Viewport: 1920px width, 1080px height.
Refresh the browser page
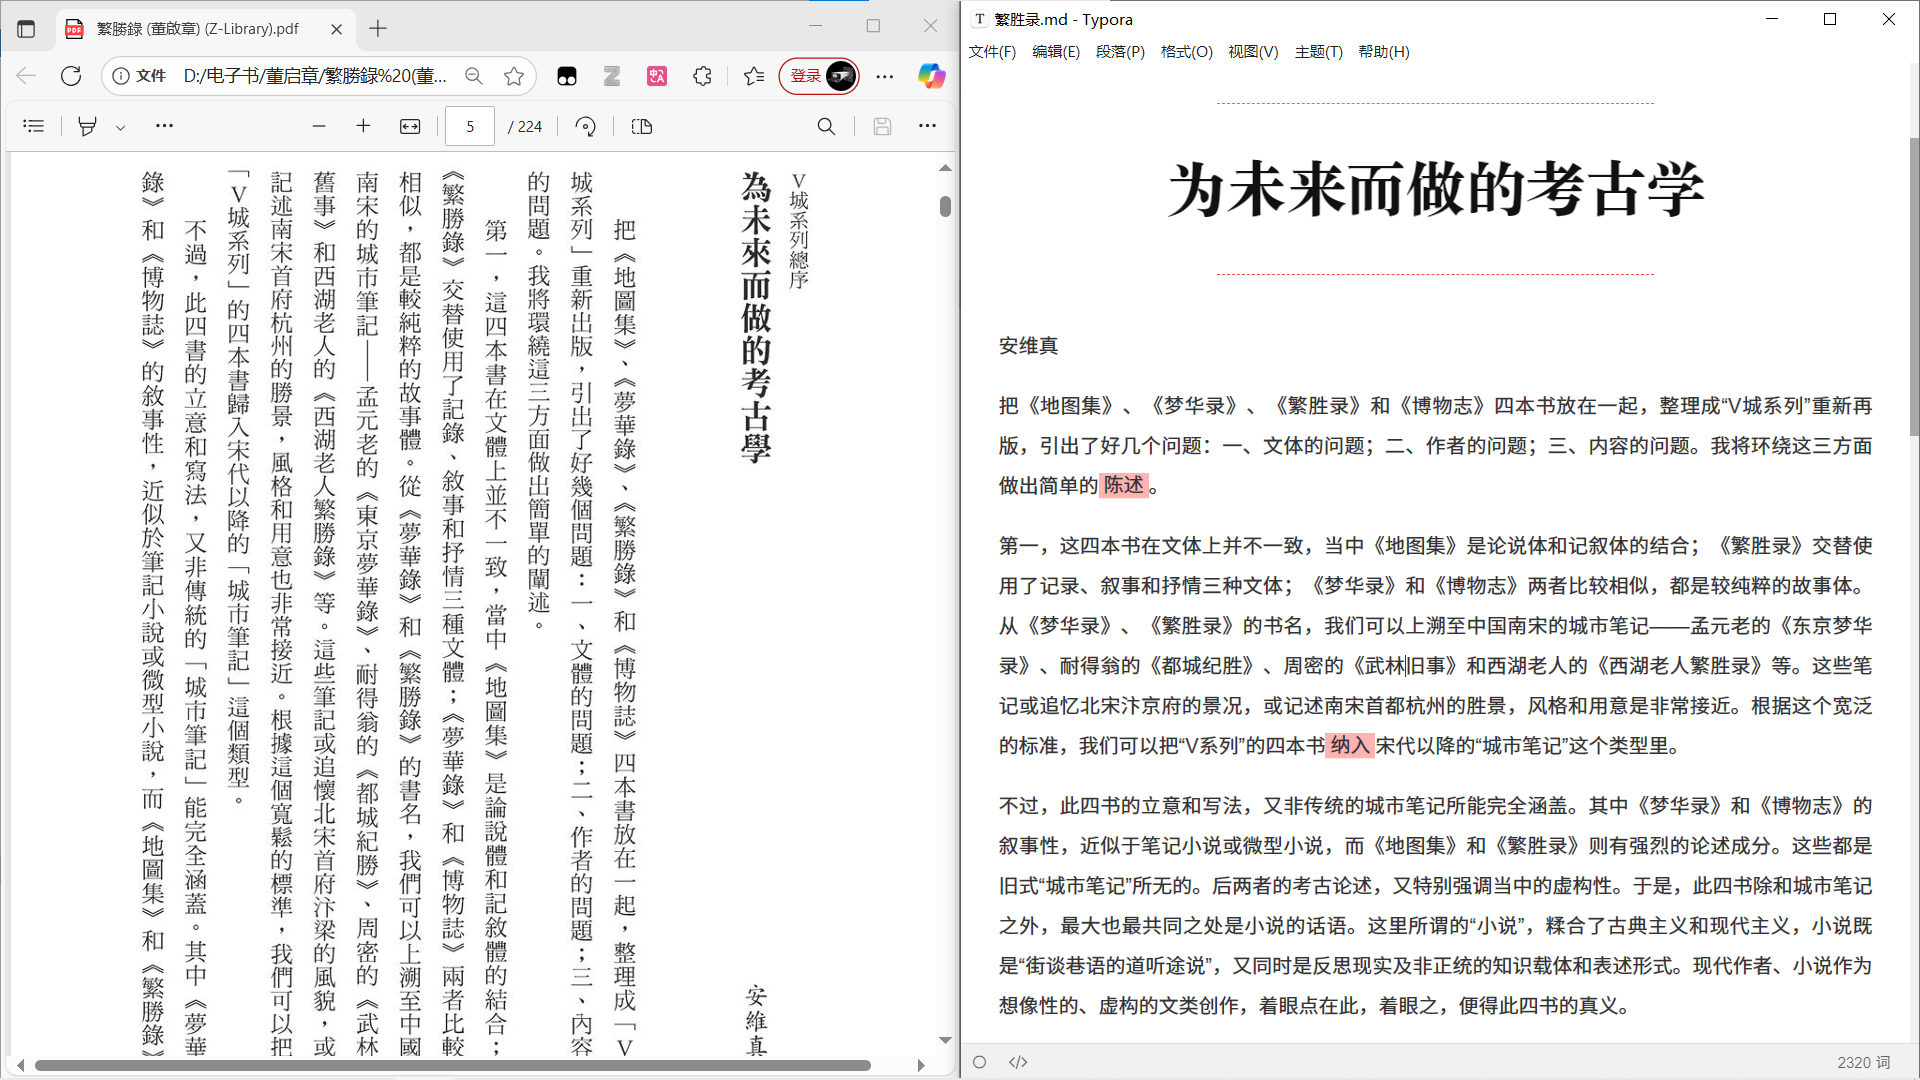(x=71, y=76)
